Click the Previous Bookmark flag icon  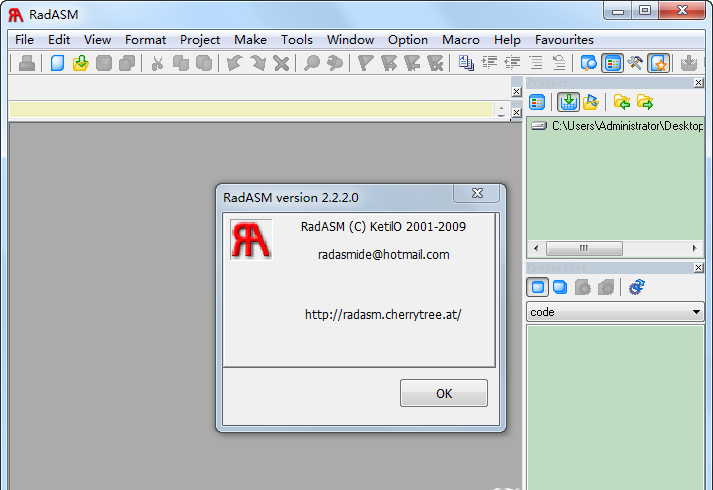(412, 63)
